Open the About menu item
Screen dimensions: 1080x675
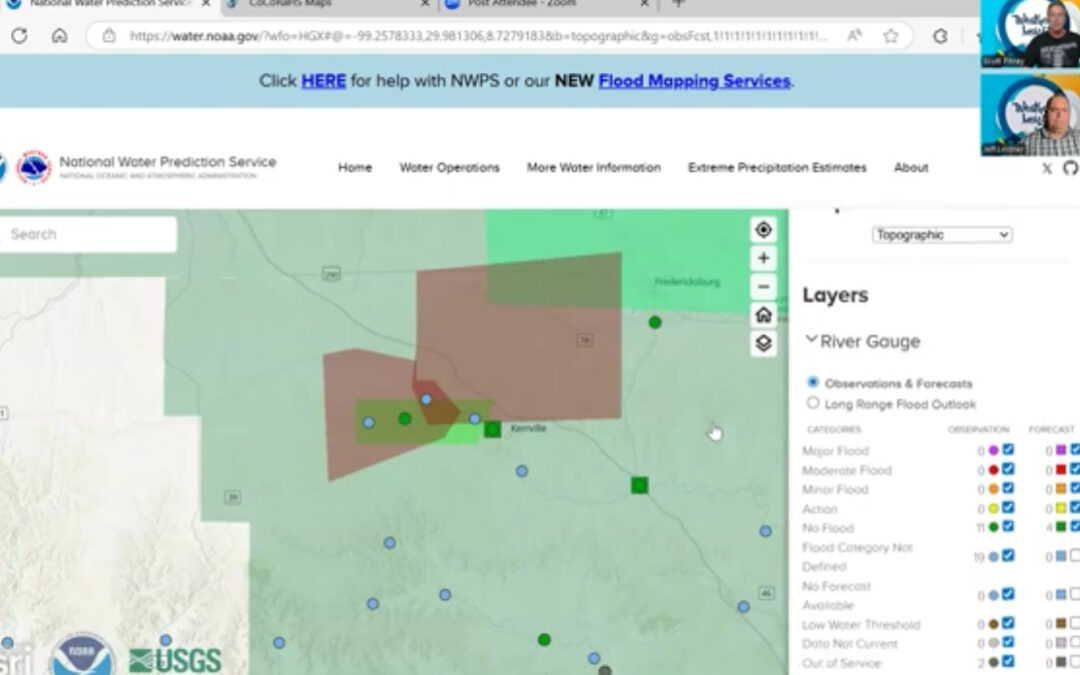tap(911, 167)
